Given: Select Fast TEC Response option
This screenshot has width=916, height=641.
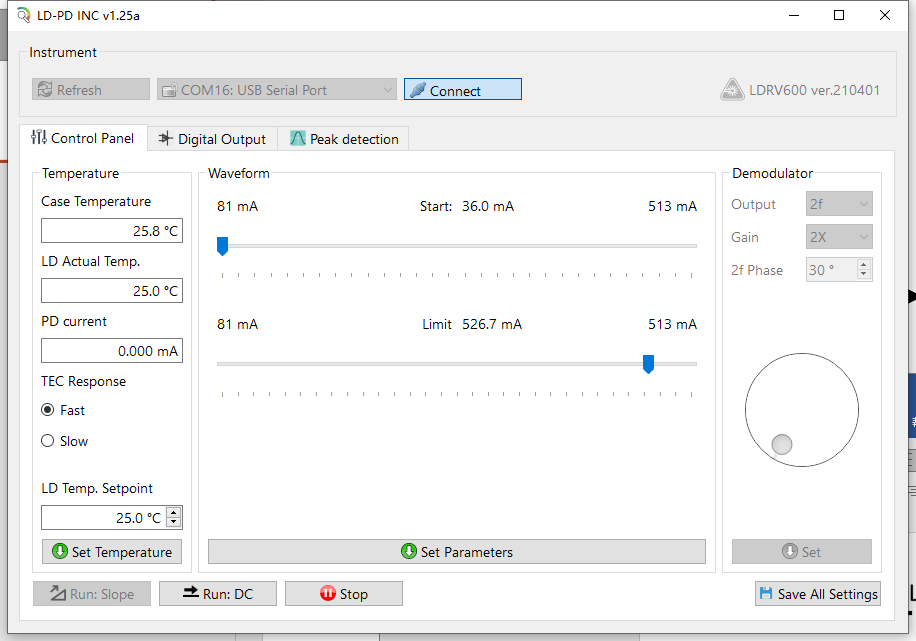Looking at the screenshot, I should pyautogui.click(x=48, y=410).
